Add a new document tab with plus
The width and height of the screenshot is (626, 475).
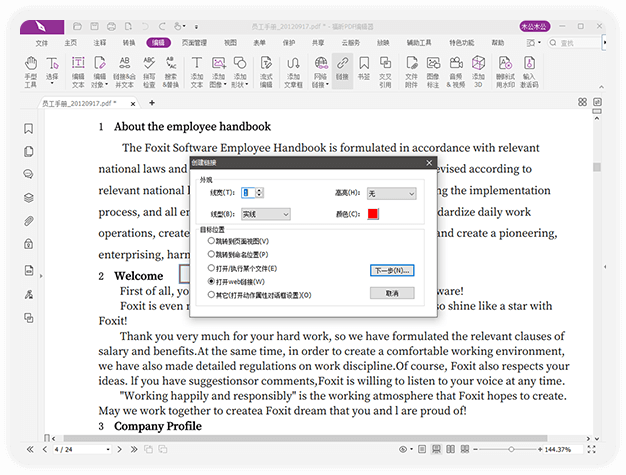[152, 103]
